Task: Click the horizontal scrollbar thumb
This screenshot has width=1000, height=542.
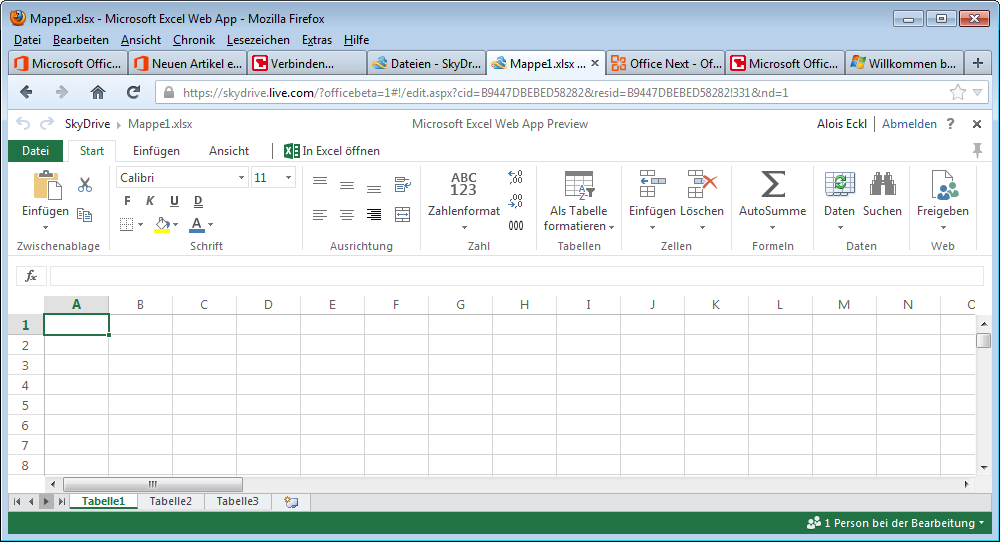Action: coord(153,484)
